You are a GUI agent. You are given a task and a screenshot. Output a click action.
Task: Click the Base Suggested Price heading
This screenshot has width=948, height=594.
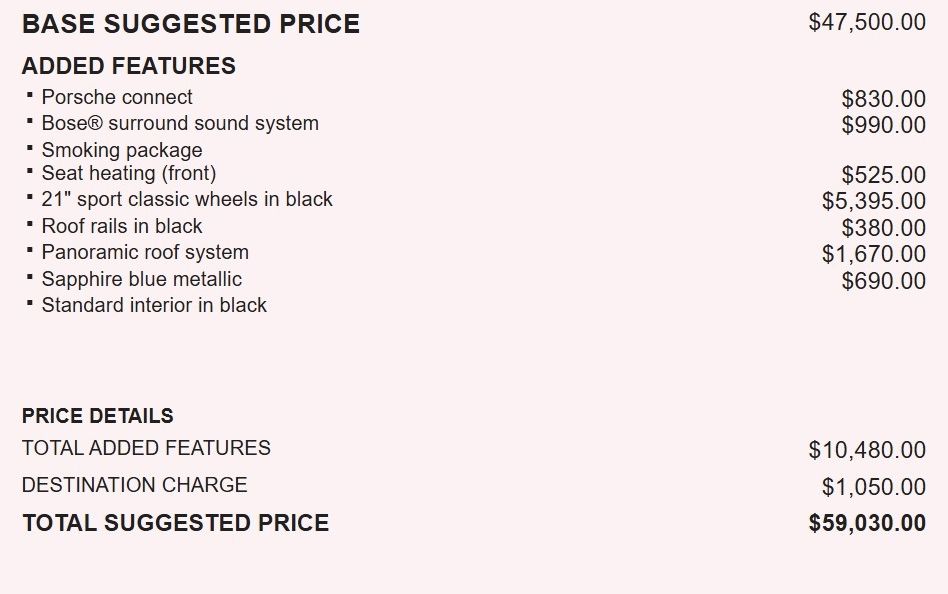coord(191,25)
